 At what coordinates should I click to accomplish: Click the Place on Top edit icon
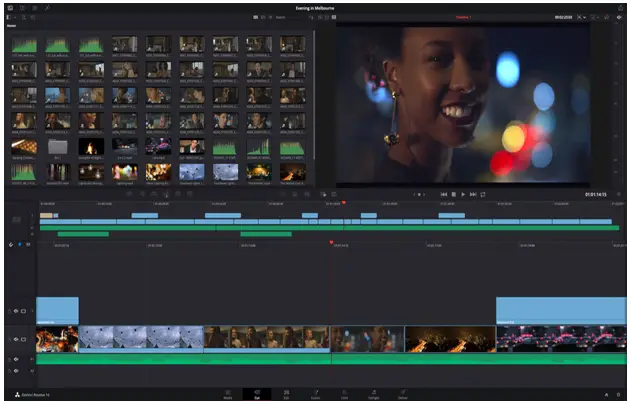[178, 194]
